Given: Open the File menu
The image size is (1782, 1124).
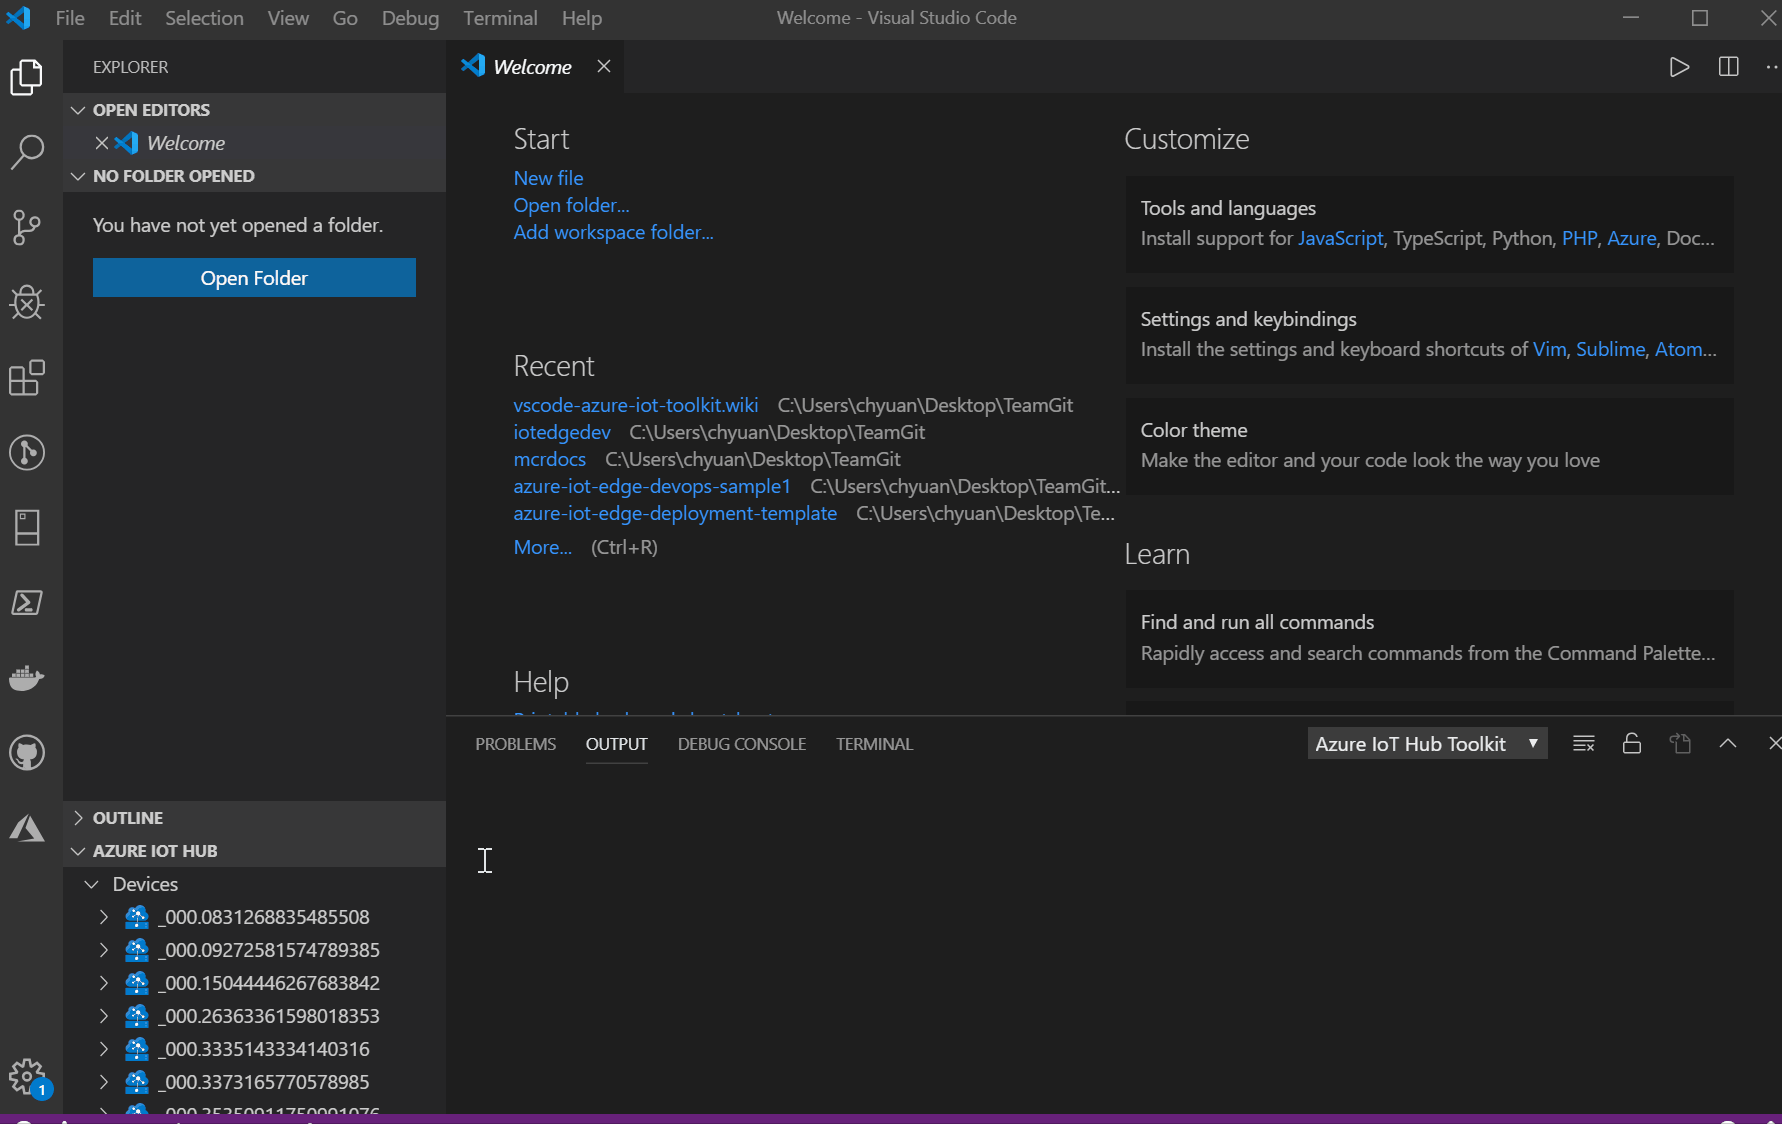Looking at the screenshot, I should point(70,18).
